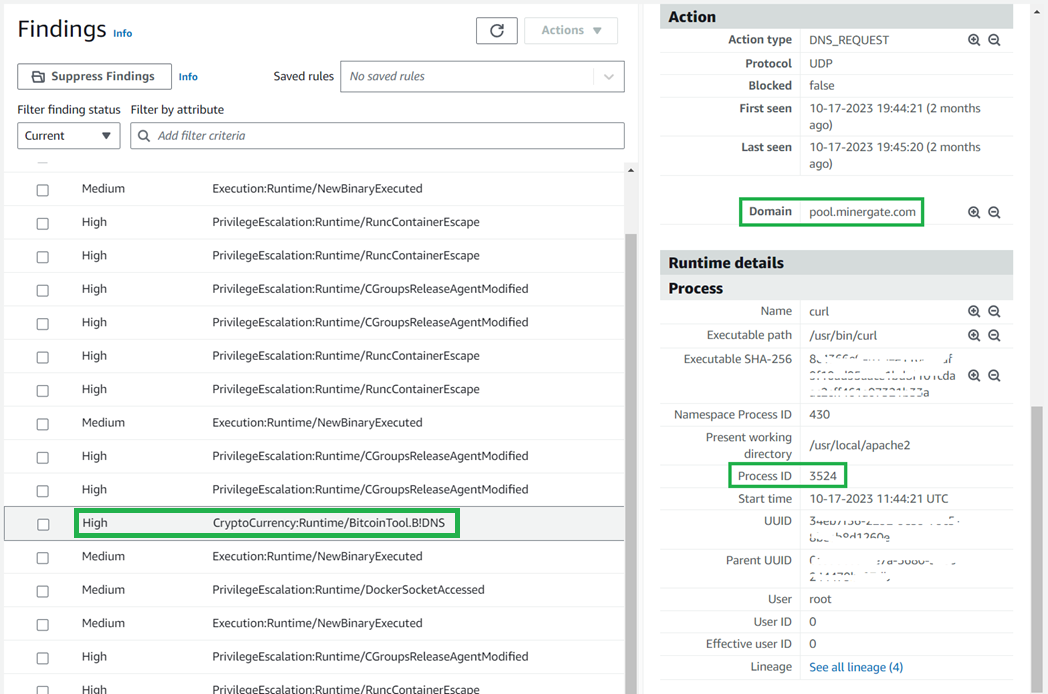Image resolution: width=1048 pixels, height=694 pixels.
Task: Open the Actions dropdown
Action: click(571, 30)
